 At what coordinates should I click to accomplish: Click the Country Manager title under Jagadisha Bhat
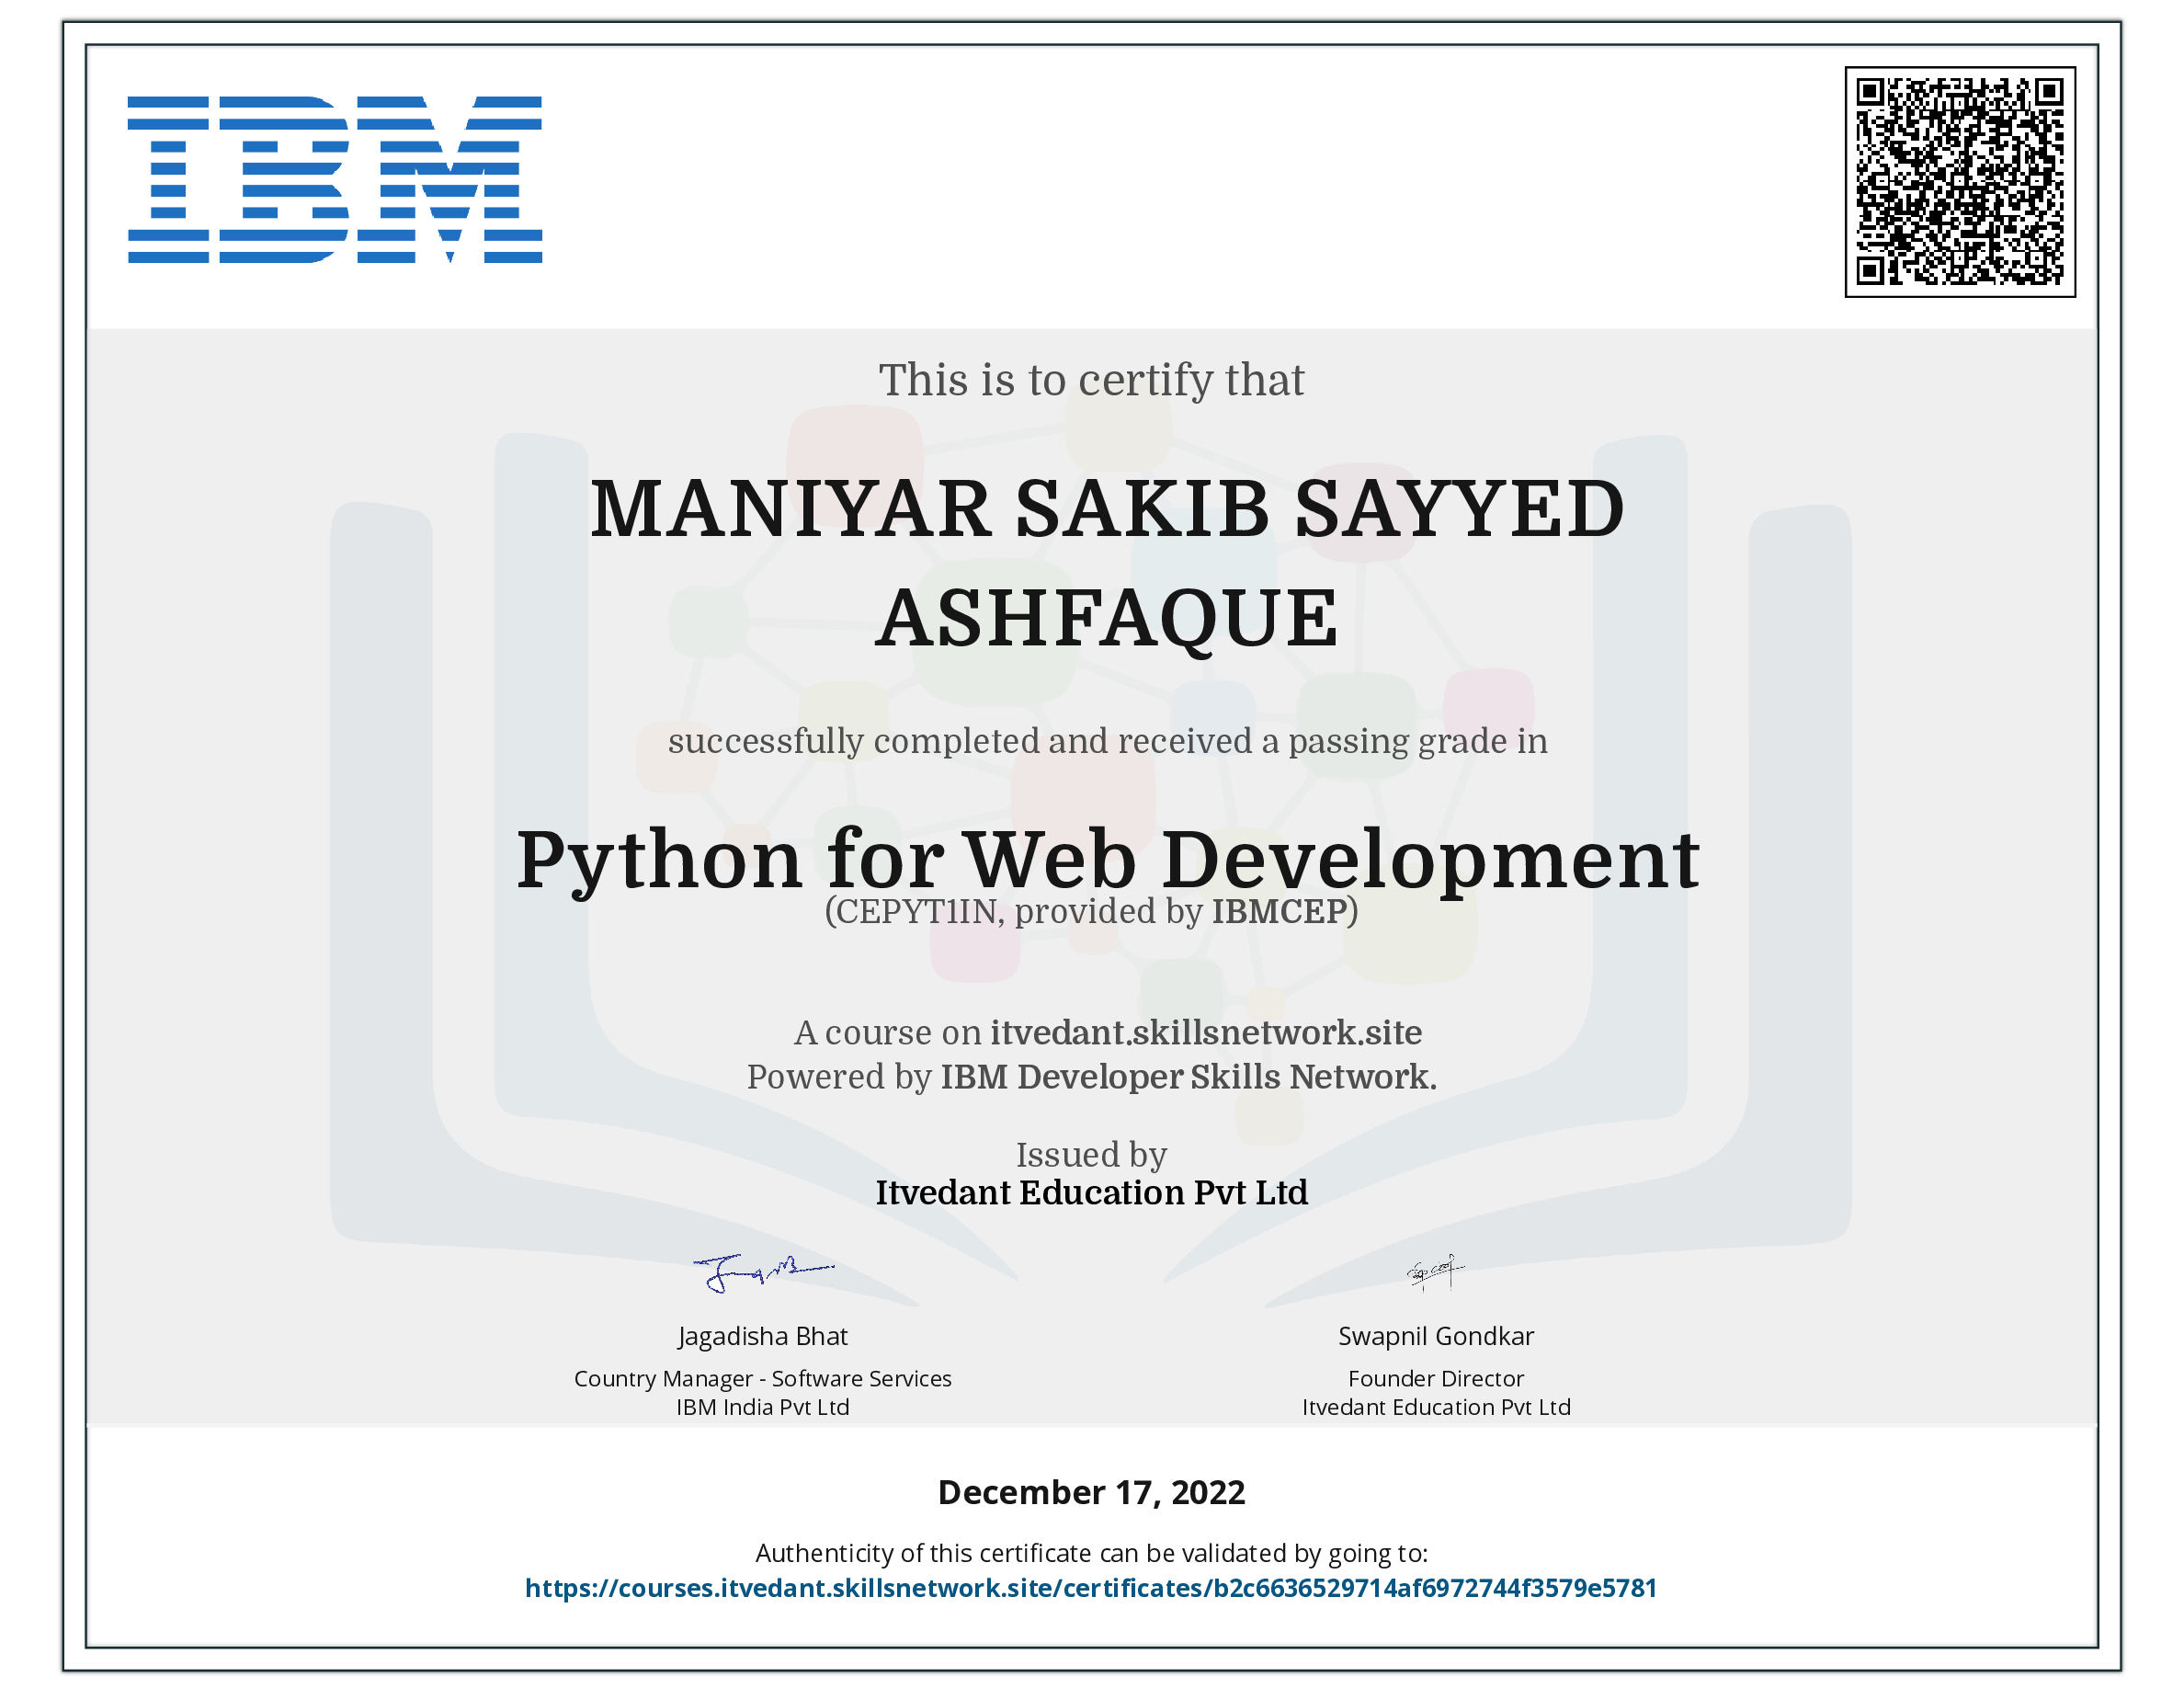click(762, 1378)
